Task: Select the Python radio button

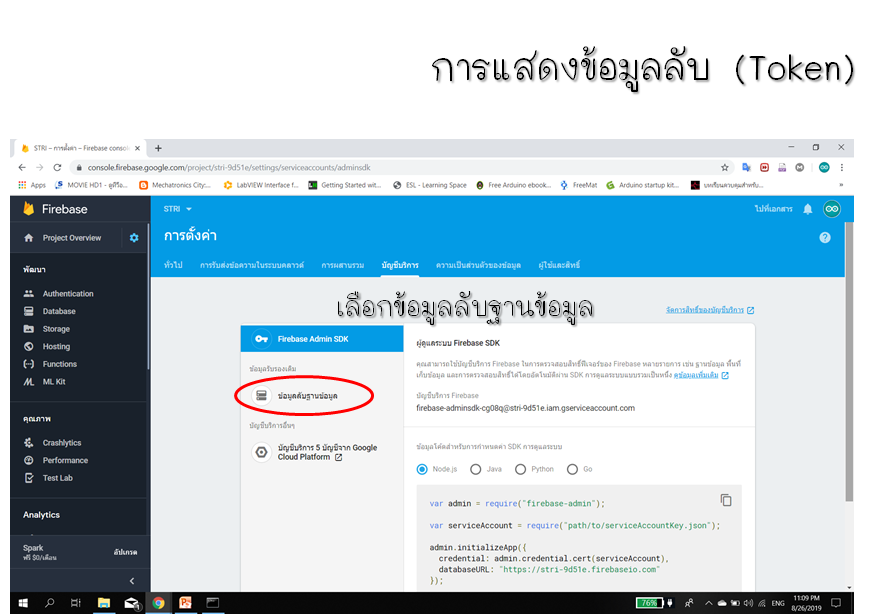Action: click(520, 469)
